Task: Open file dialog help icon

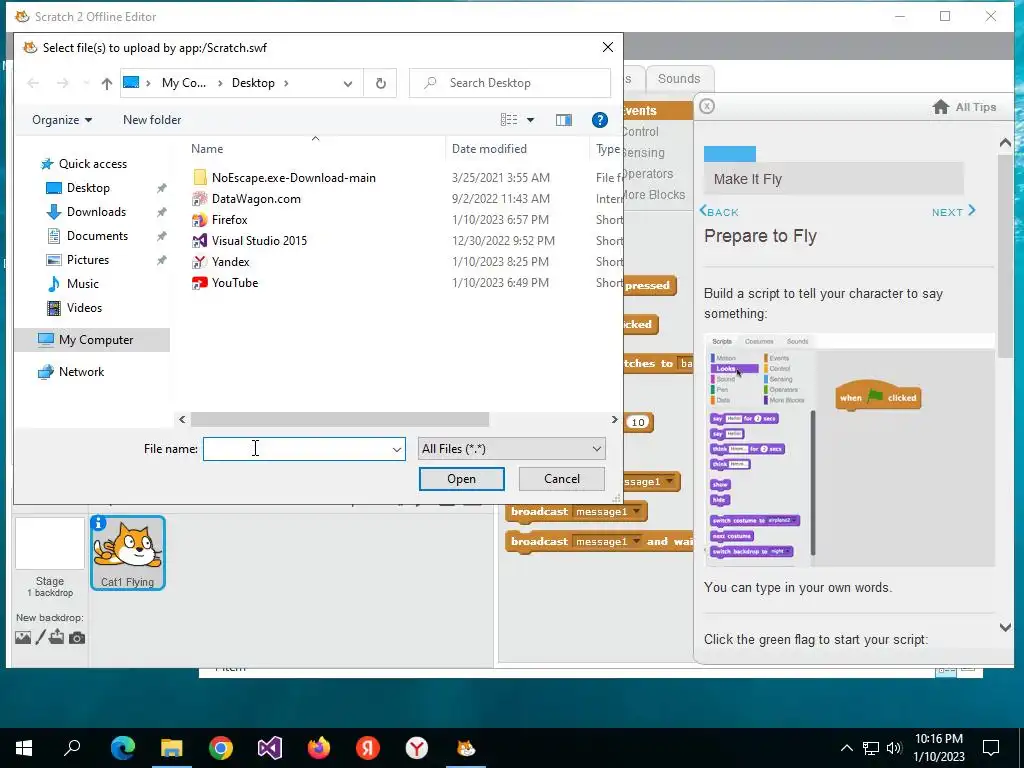Action: pos(600,120)
